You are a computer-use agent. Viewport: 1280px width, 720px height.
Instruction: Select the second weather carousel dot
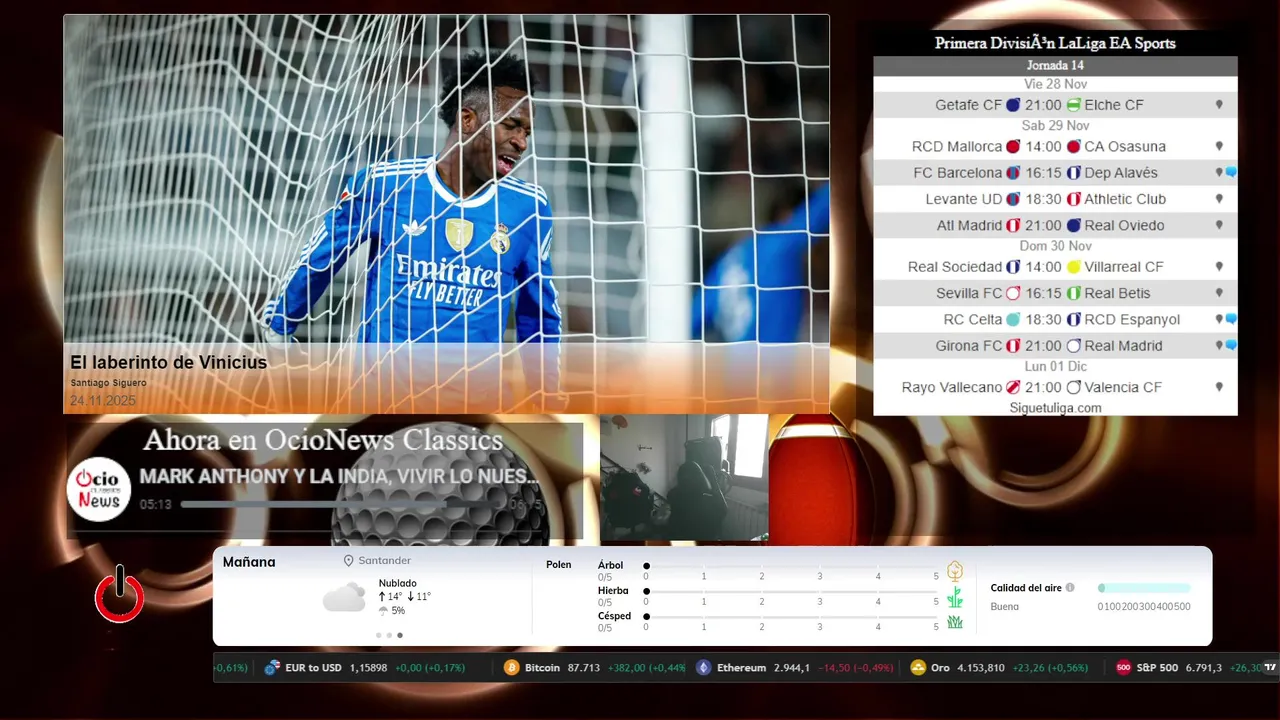tap(389, 635)
